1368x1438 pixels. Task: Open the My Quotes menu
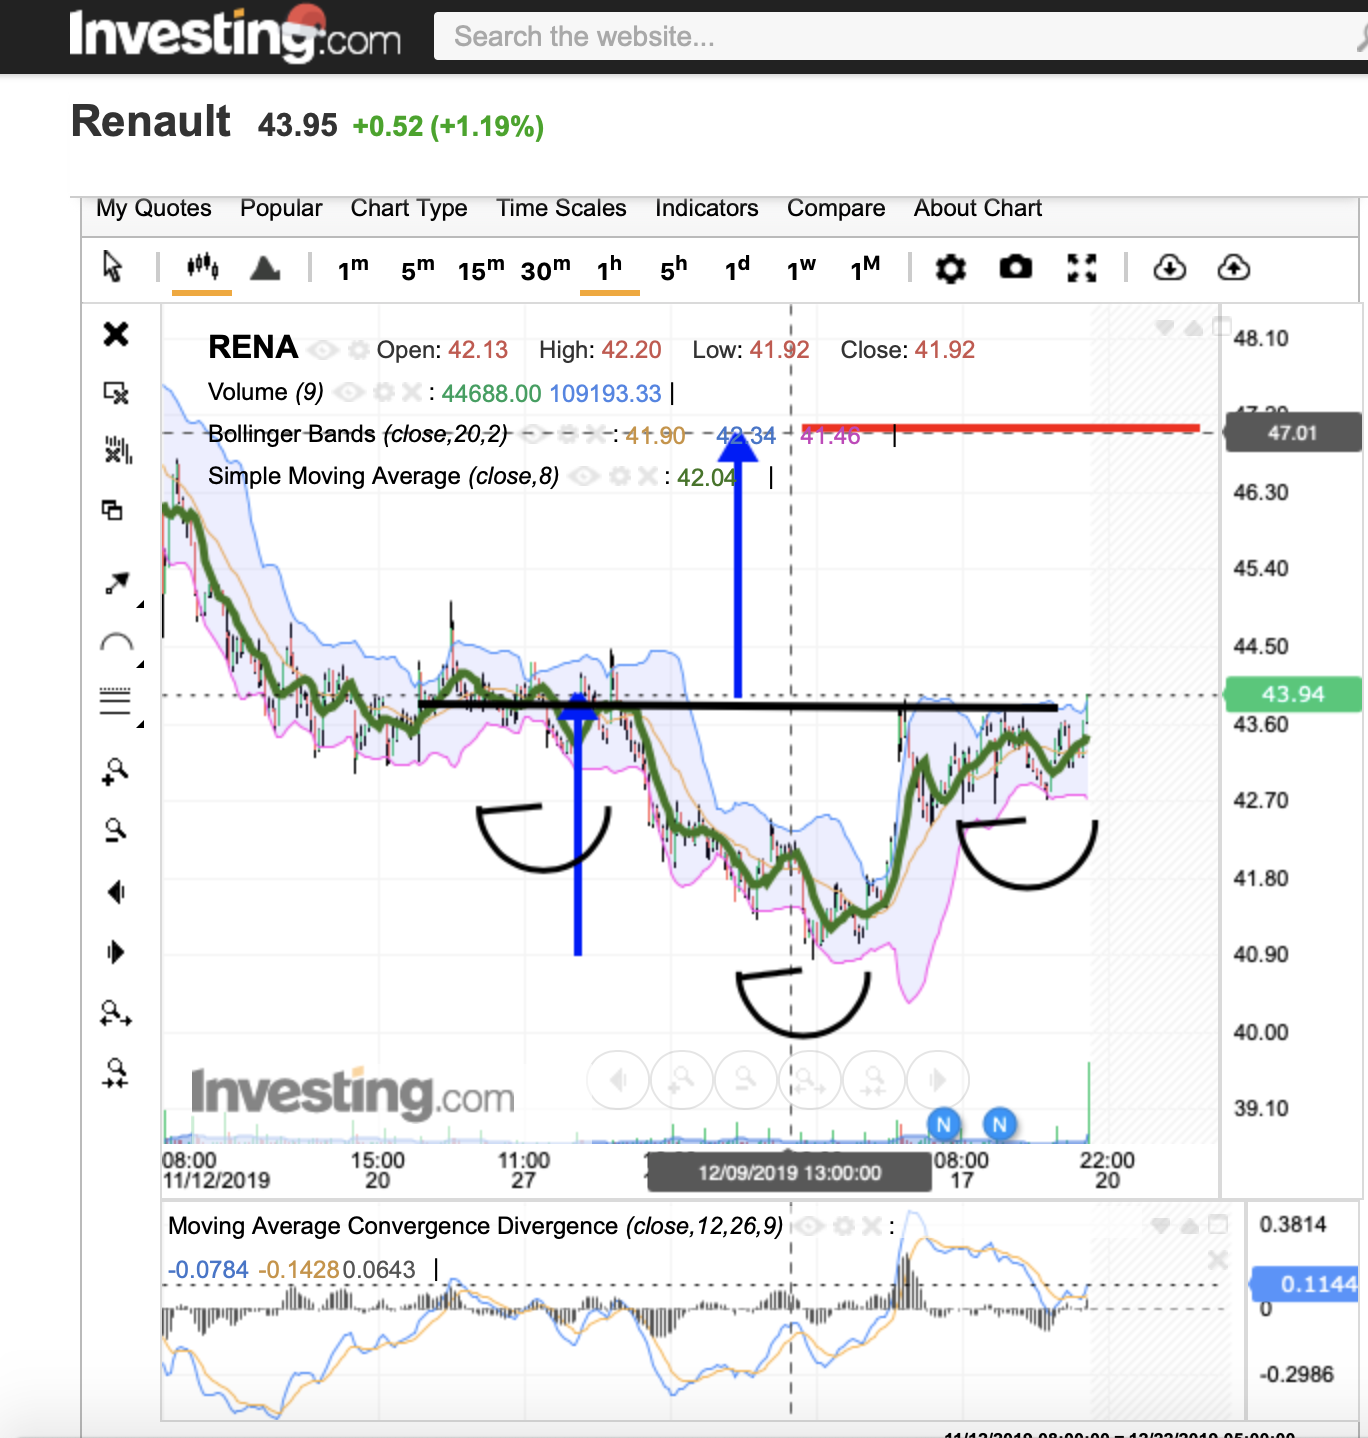[x=154, y=208]
